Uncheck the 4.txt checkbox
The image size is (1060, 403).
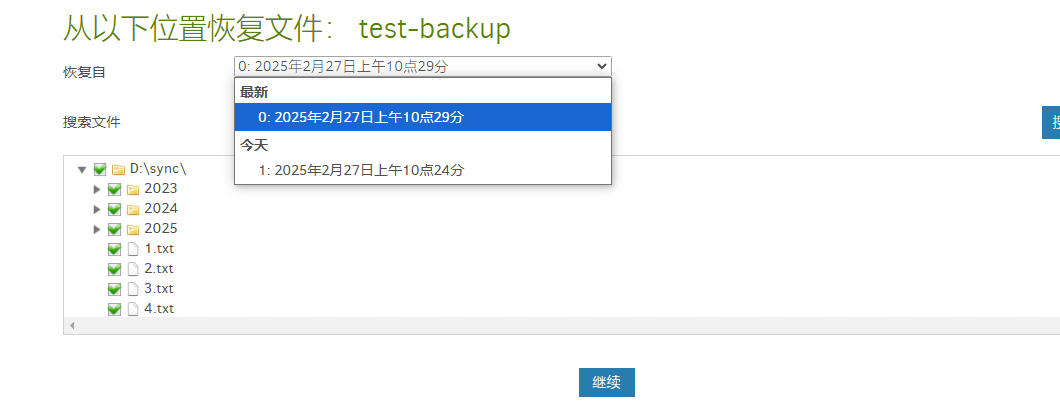pyautogui.click(x=114, y=309)
